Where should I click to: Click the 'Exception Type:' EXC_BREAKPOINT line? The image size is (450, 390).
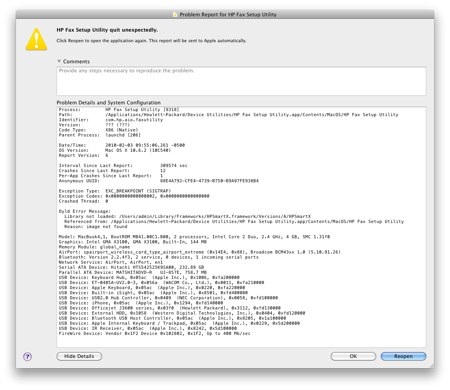[115, 191]
